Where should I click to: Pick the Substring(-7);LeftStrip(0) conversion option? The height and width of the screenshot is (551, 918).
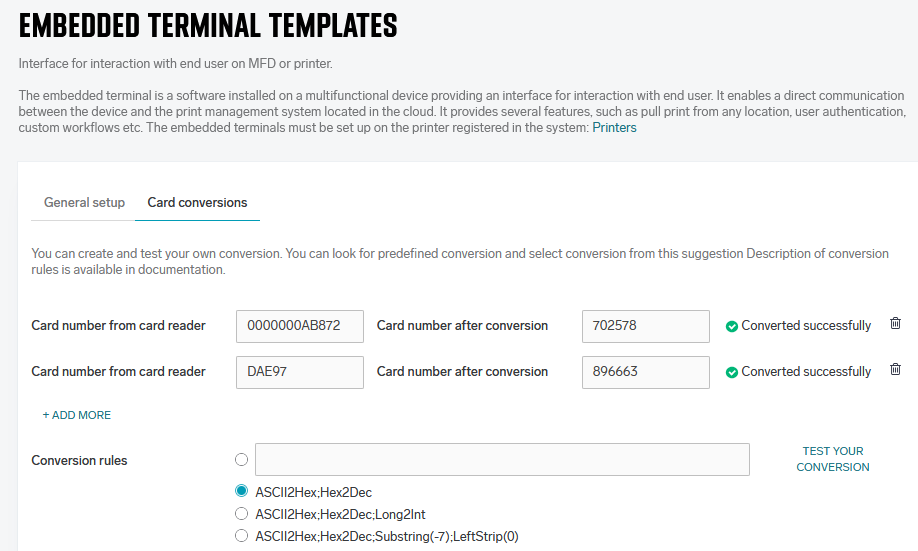click(x=241, y=536)
